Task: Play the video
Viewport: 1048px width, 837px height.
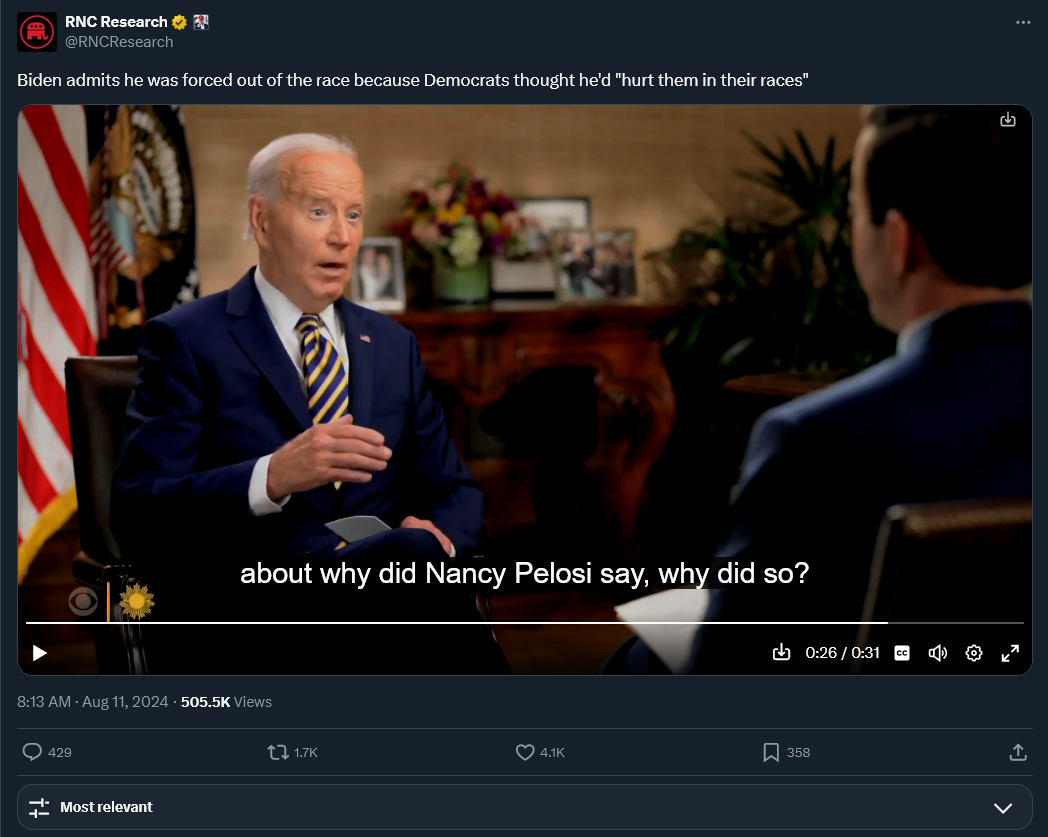Action: (x=40, y=653)
